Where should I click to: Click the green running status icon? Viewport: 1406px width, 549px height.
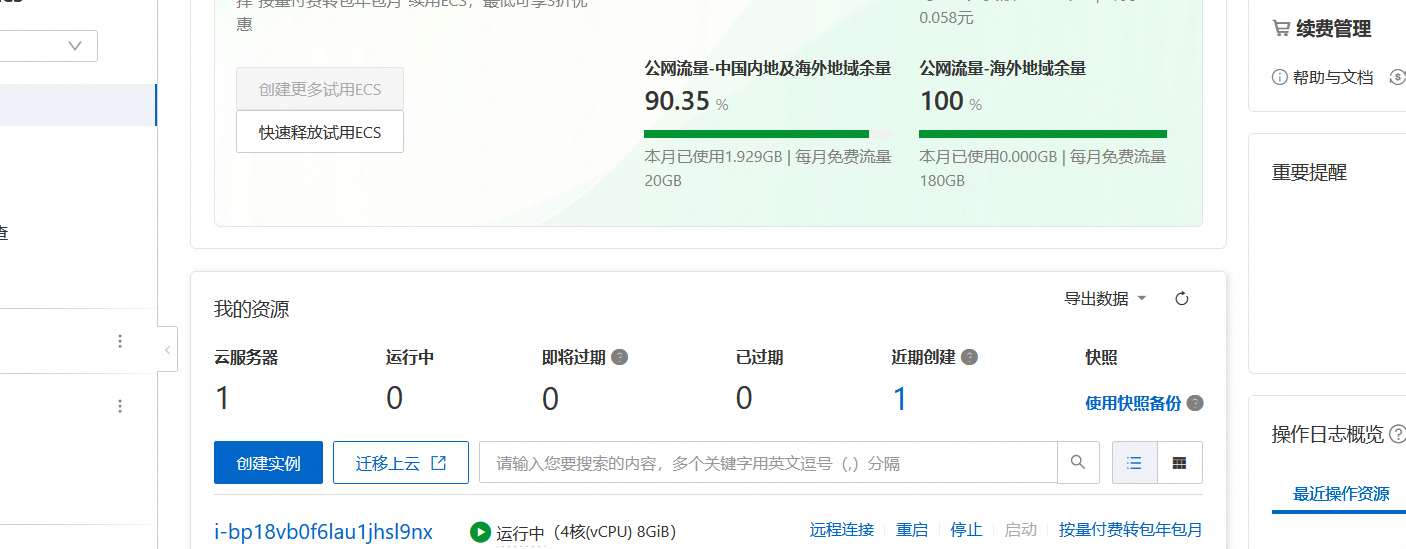(x=480, y=532)
